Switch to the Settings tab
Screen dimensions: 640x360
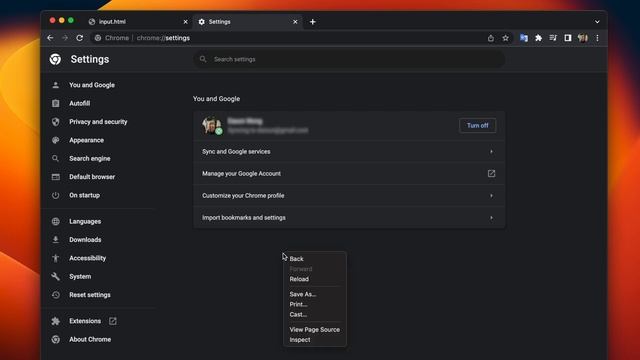click(248, 22)
